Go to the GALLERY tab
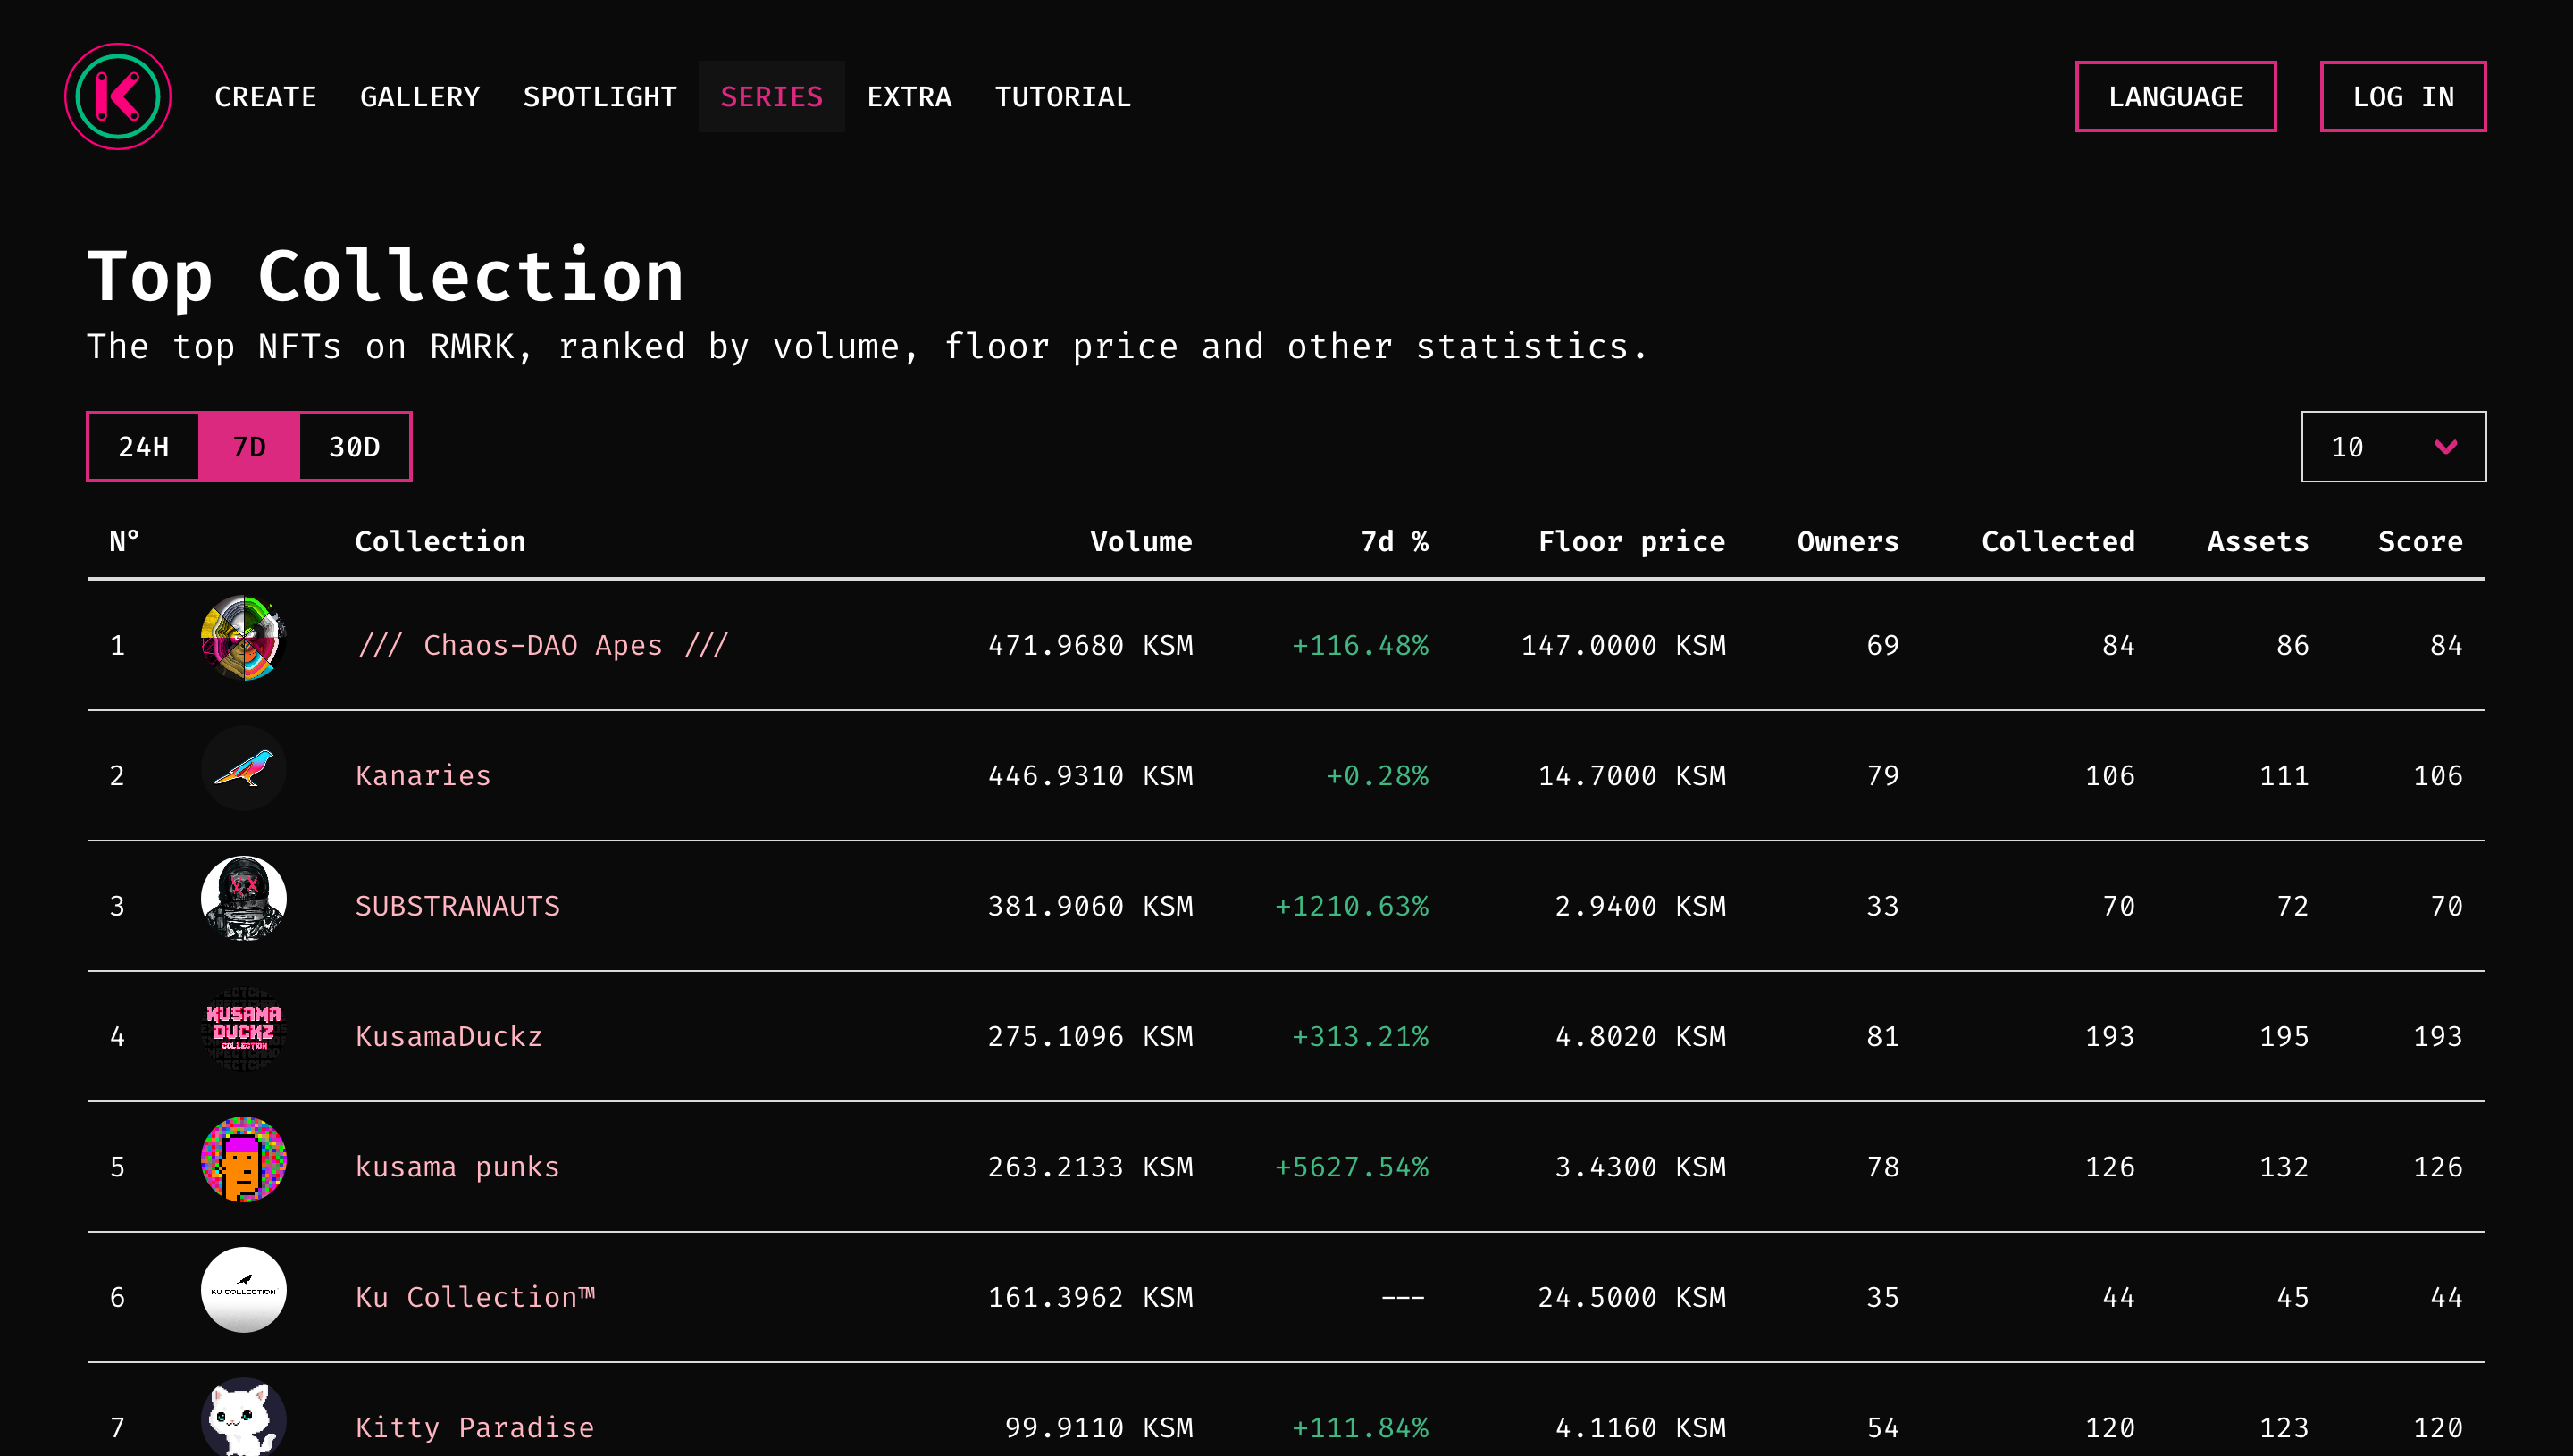 (x=419, y=97)
